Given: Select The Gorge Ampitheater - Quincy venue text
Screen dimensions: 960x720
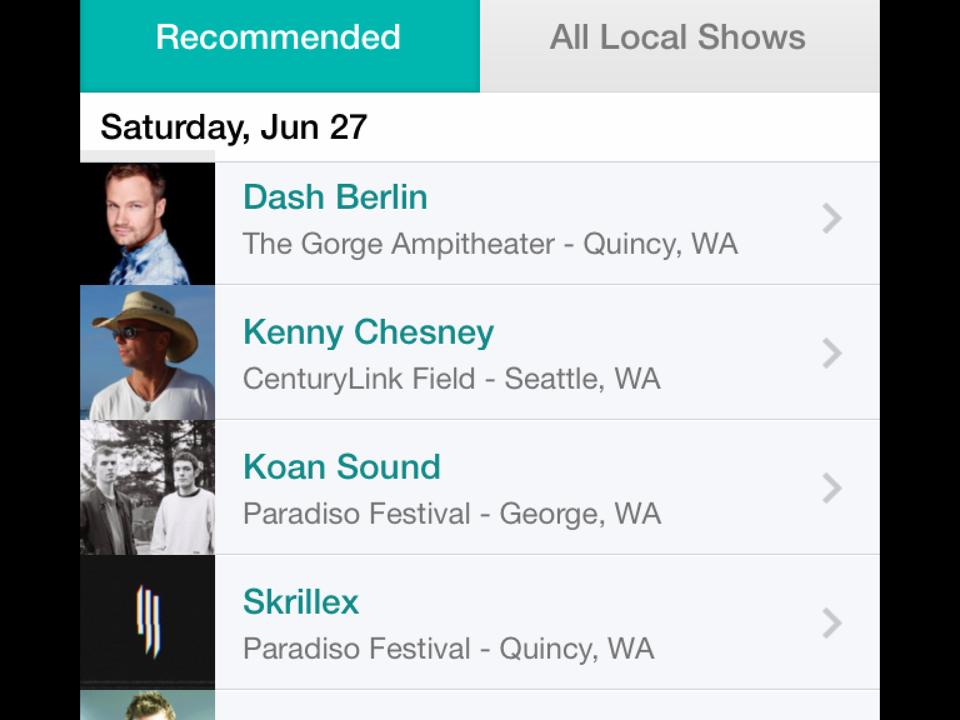Looking at the screenshot, I should [490, 244].
